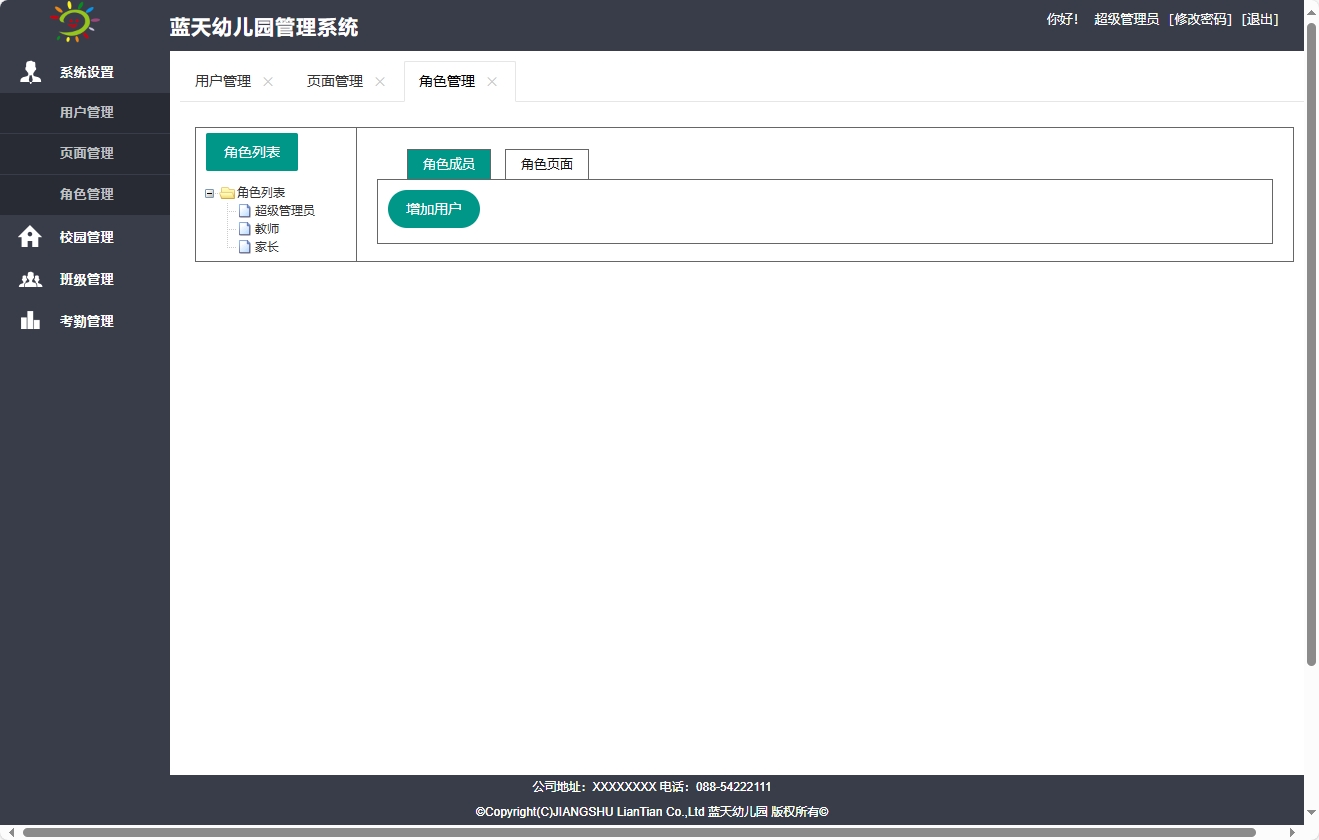Click 退出 to log out
Image resolution: width=1319 pixels, height=840 pixels.
pos(1260,19)
